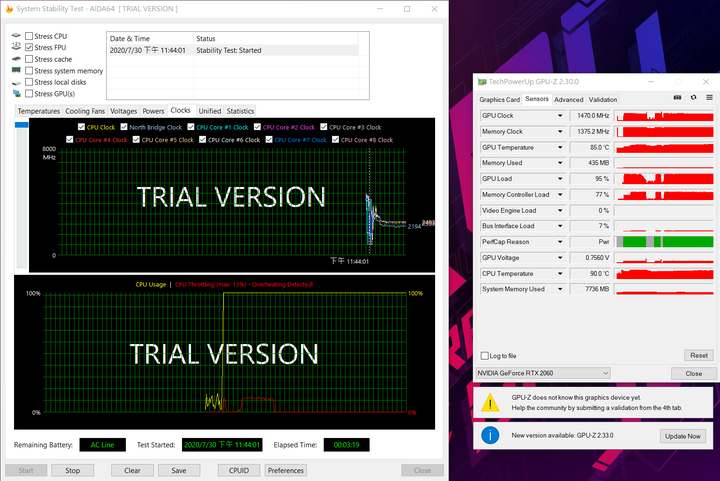720x481 pixels.
Task: Open Bus Interface Load dropdown arrow
Action: tap(560, 226)
